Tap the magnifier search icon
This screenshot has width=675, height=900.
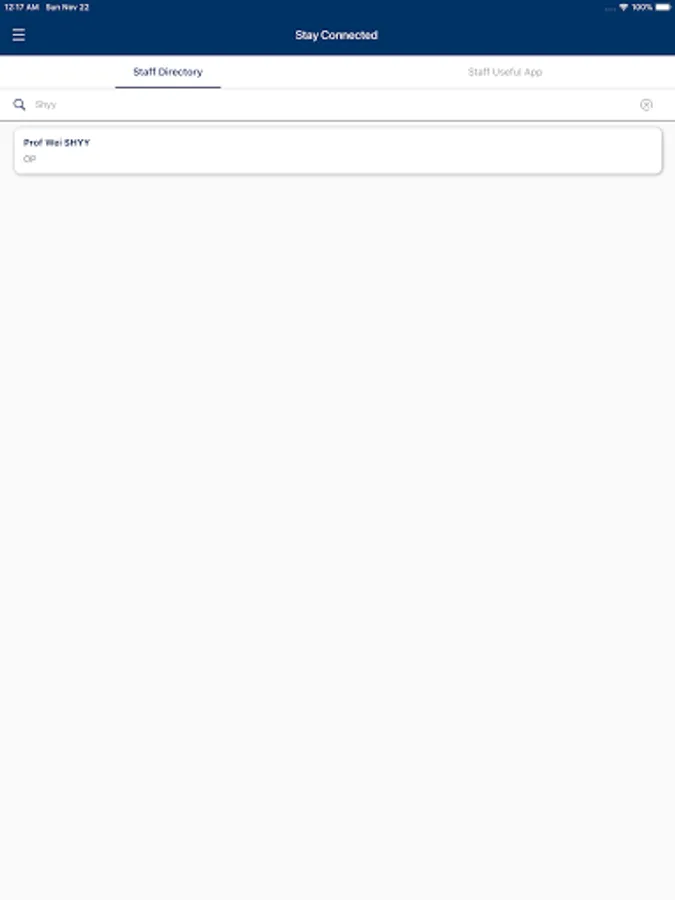19,104
